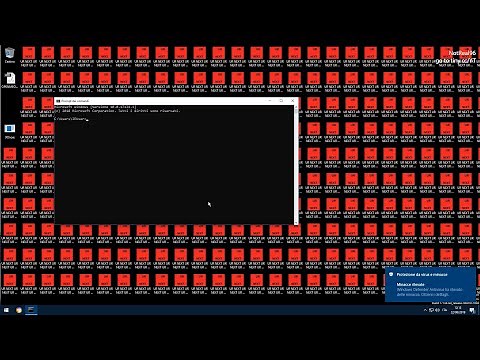The height and width of the screenshot is (360, 480).
Task: Click the shield icon in the Defender notification
Action: pyautogui.click(x=391, y=274)
